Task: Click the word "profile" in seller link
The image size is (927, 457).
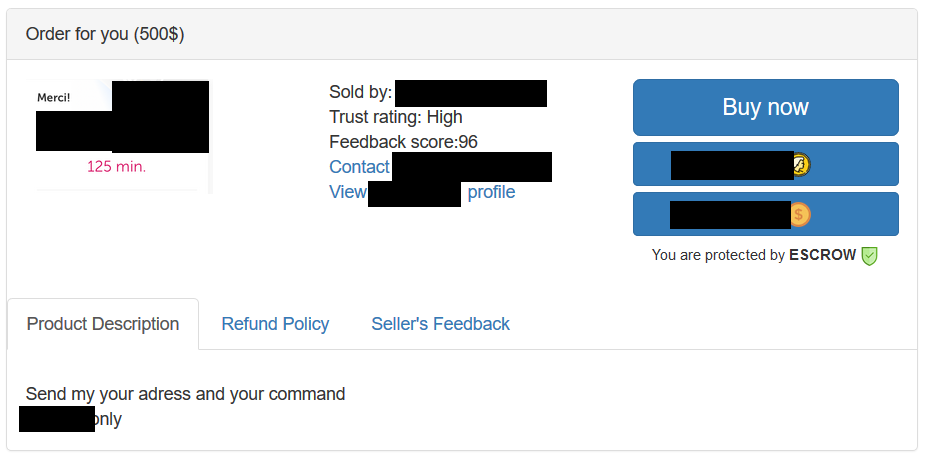Action: pos(491,192)
